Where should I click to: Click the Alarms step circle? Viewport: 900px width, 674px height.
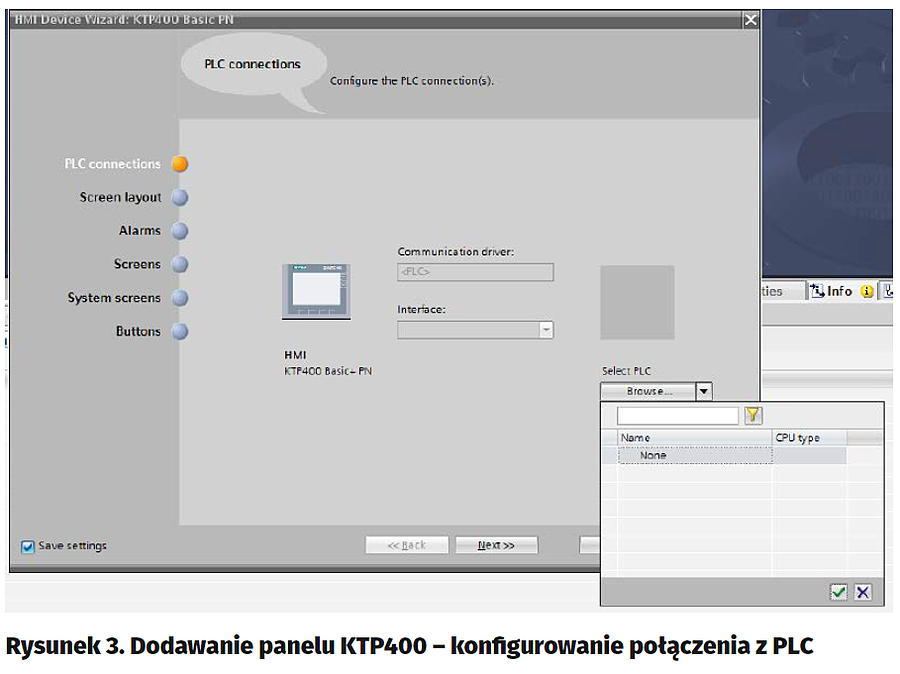(180, 231)
